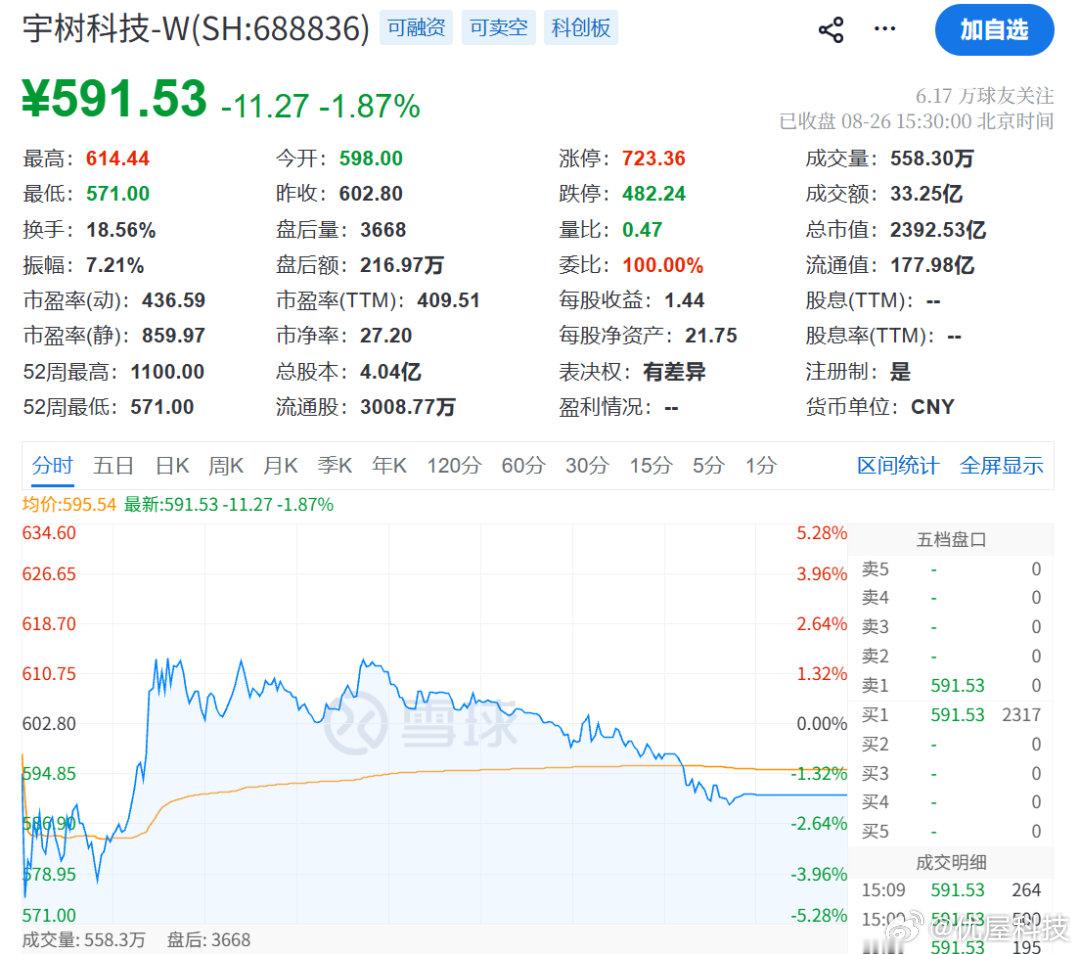1080x954 pixels.
Task: Click the 流通值 value 177.98亿
Action: point(932,265)
